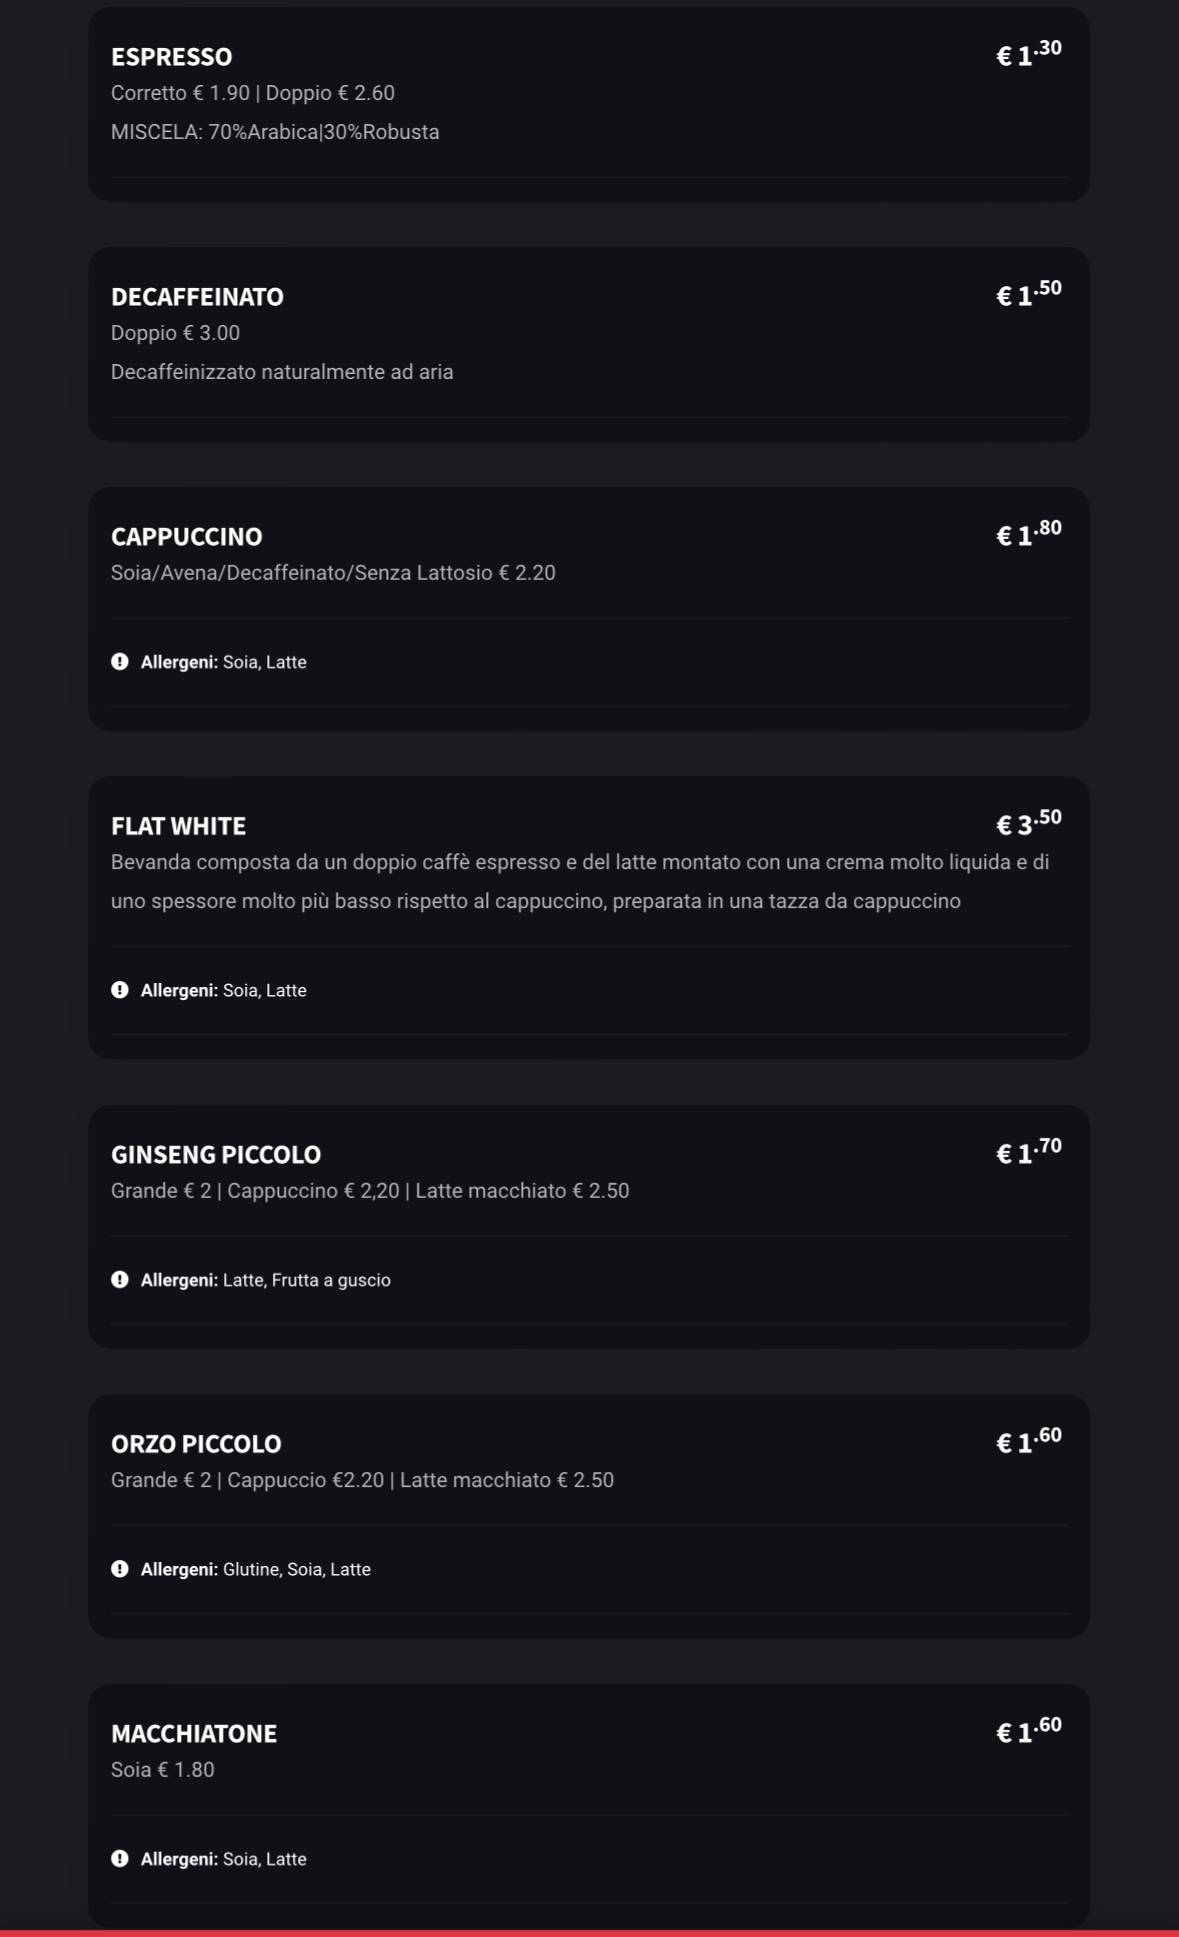
Task: Click the espresso MISCELA blend description
Action: click(x=275, y=132)
